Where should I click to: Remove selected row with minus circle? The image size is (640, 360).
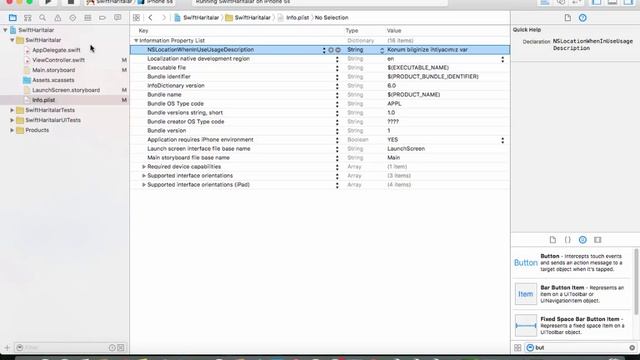coord(338,50)
